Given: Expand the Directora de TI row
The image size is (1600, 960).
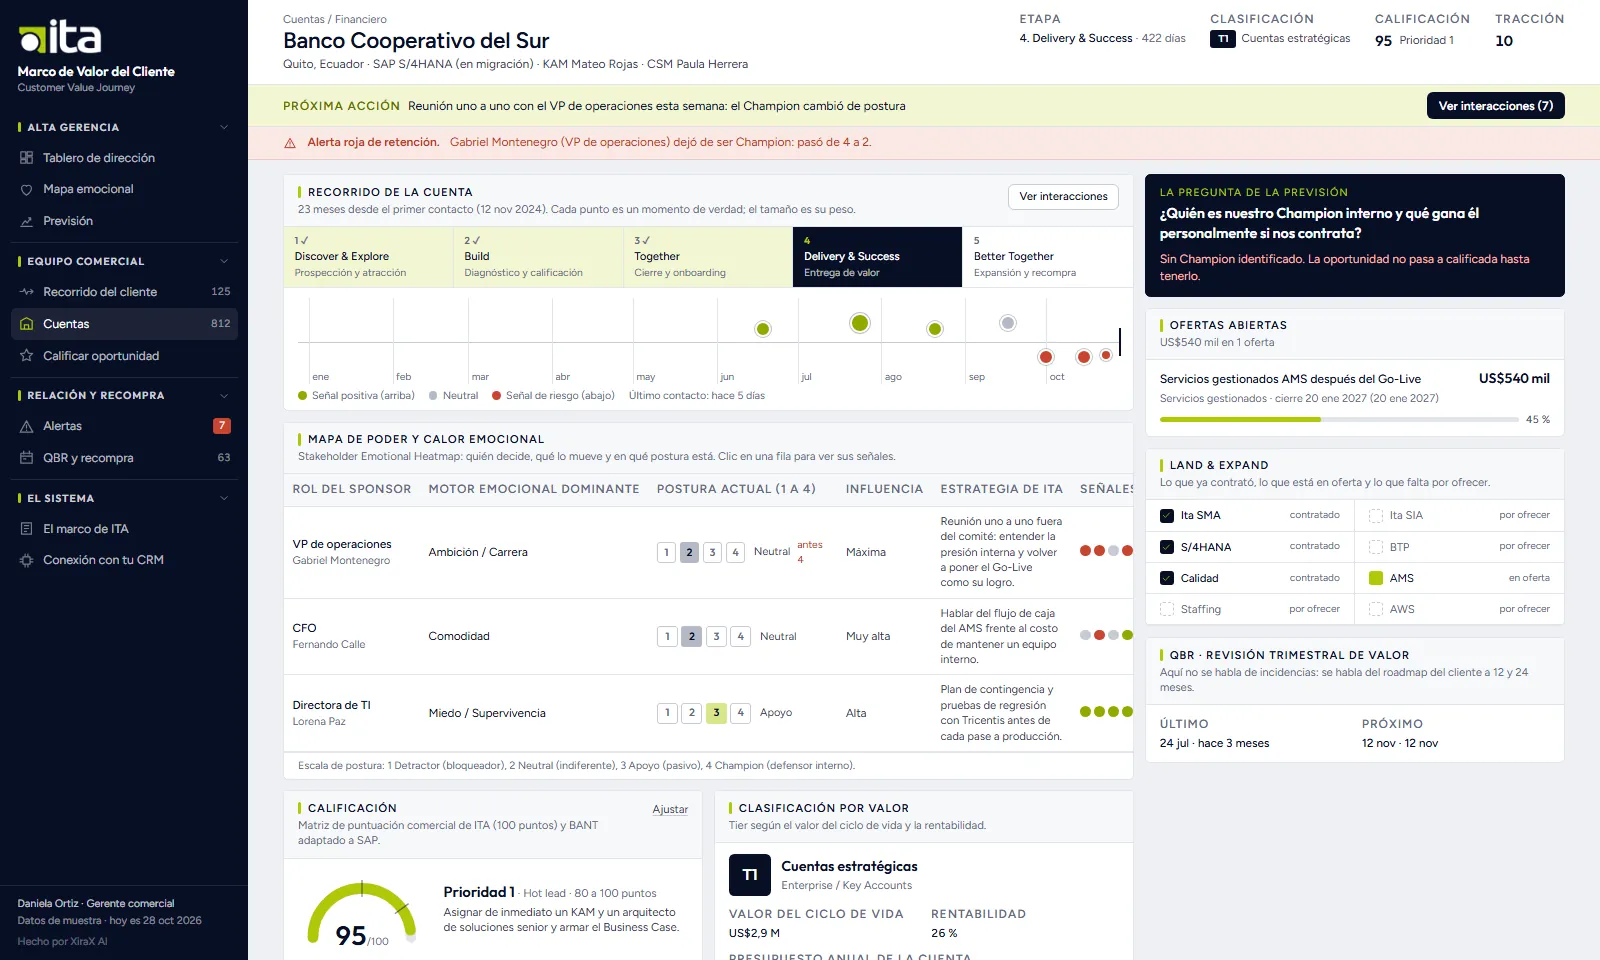Looking at the screenshot, I should 708,713.
